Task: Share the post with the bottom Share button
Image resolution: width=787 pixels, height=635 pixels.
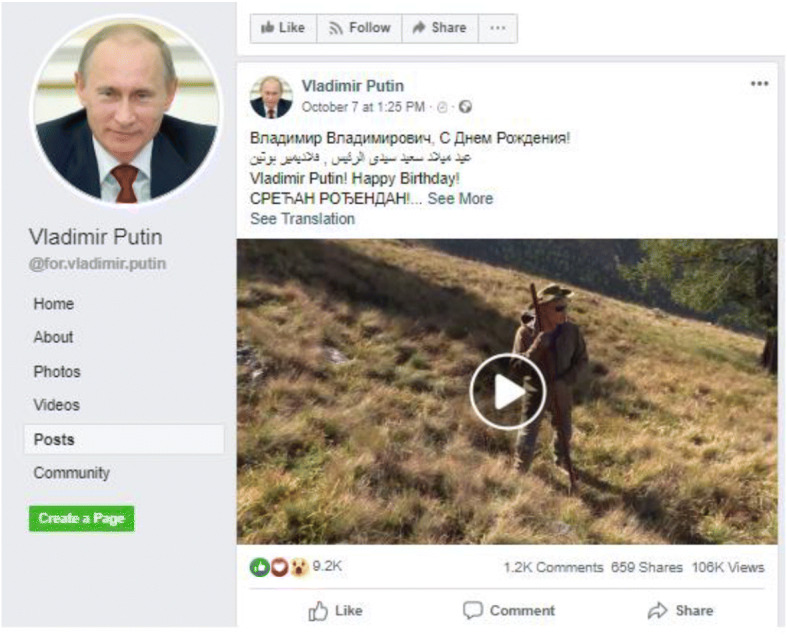Action: coord(681,610)
